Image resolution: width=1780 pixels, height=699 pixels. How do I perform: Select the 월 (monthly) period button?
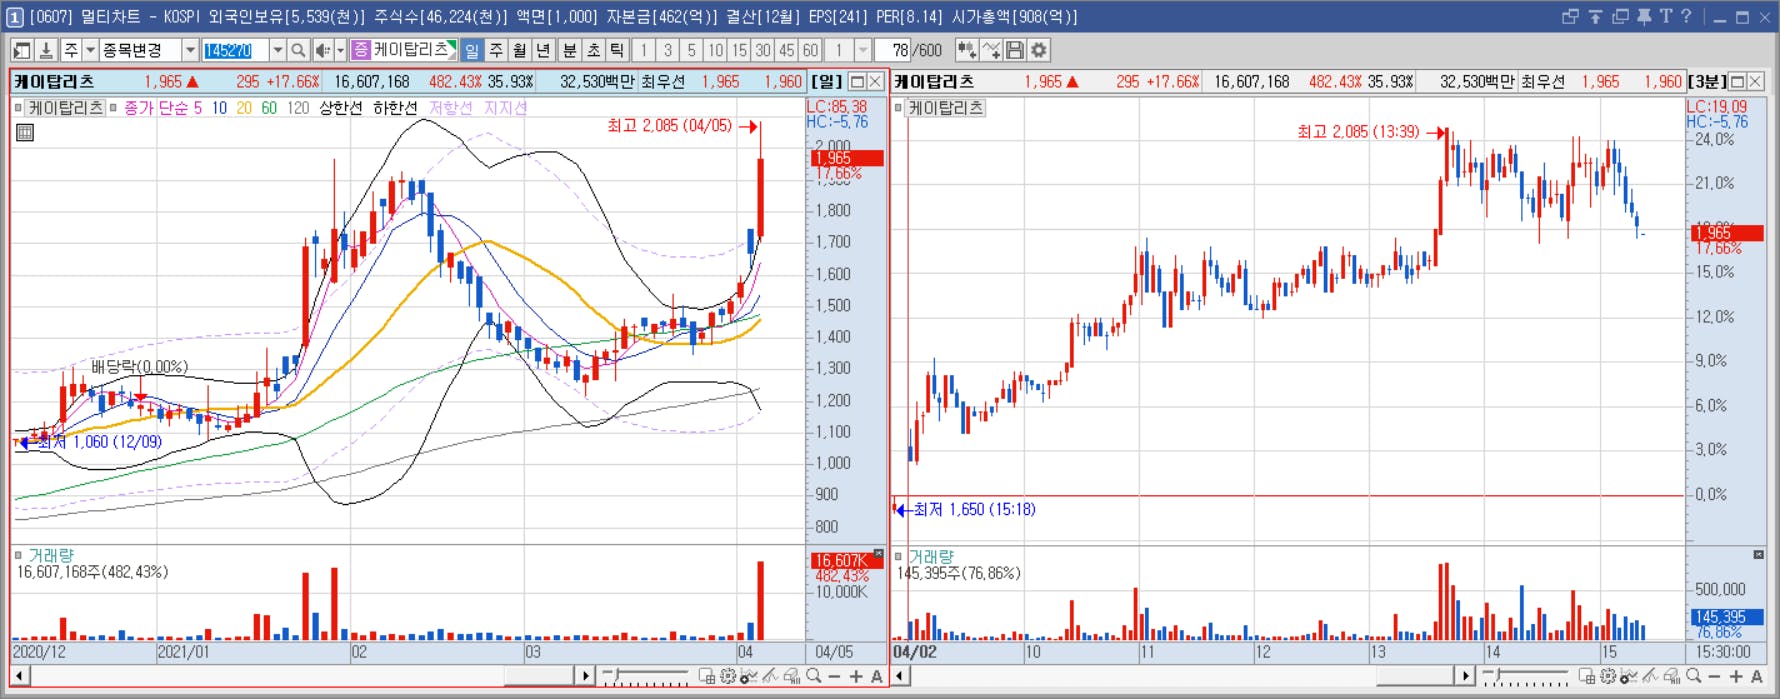[520, 50]
